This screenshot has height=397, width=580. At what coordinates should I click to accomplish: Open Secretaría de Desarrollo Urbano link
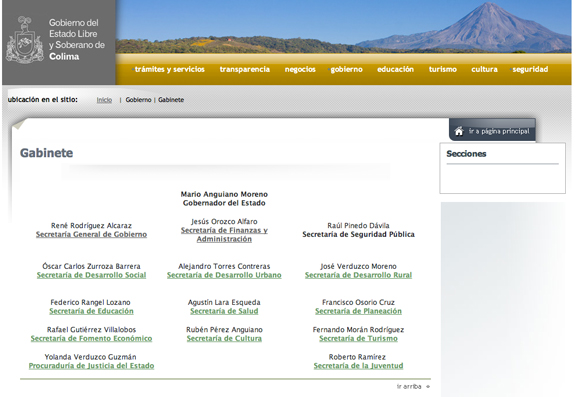click(x=224, y=275)
